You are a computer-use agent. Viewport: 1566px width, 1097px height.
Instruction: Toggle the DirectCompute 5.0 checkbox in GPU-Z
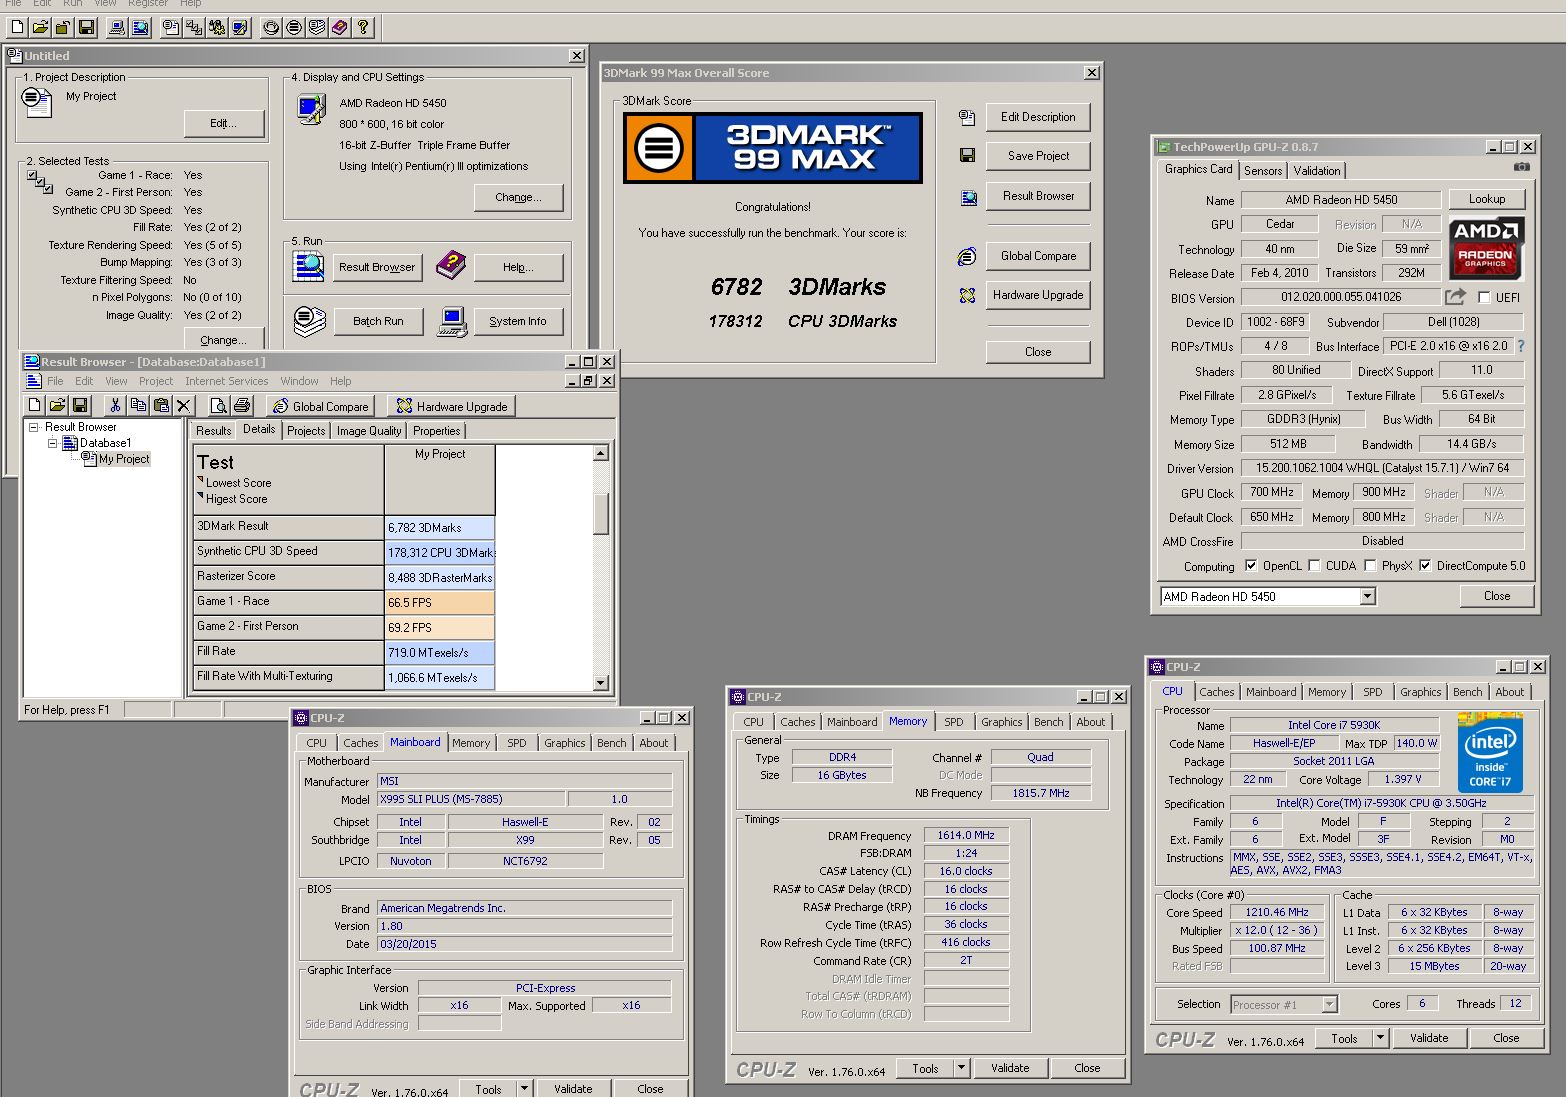(1425, 565)
